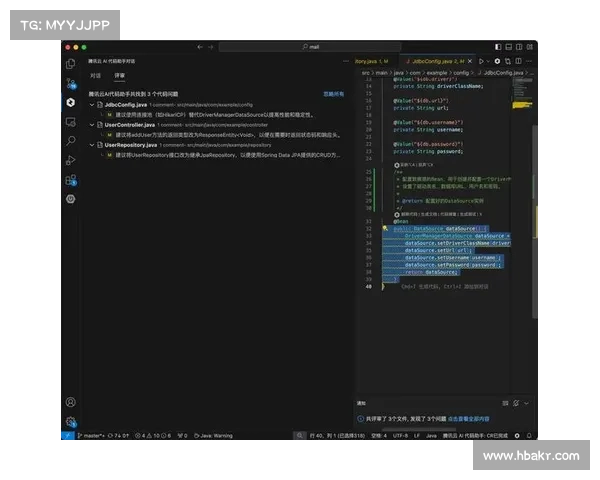This screenshot has height=480, width=600.
Task: Click command center search box
Action: (310, 47)
